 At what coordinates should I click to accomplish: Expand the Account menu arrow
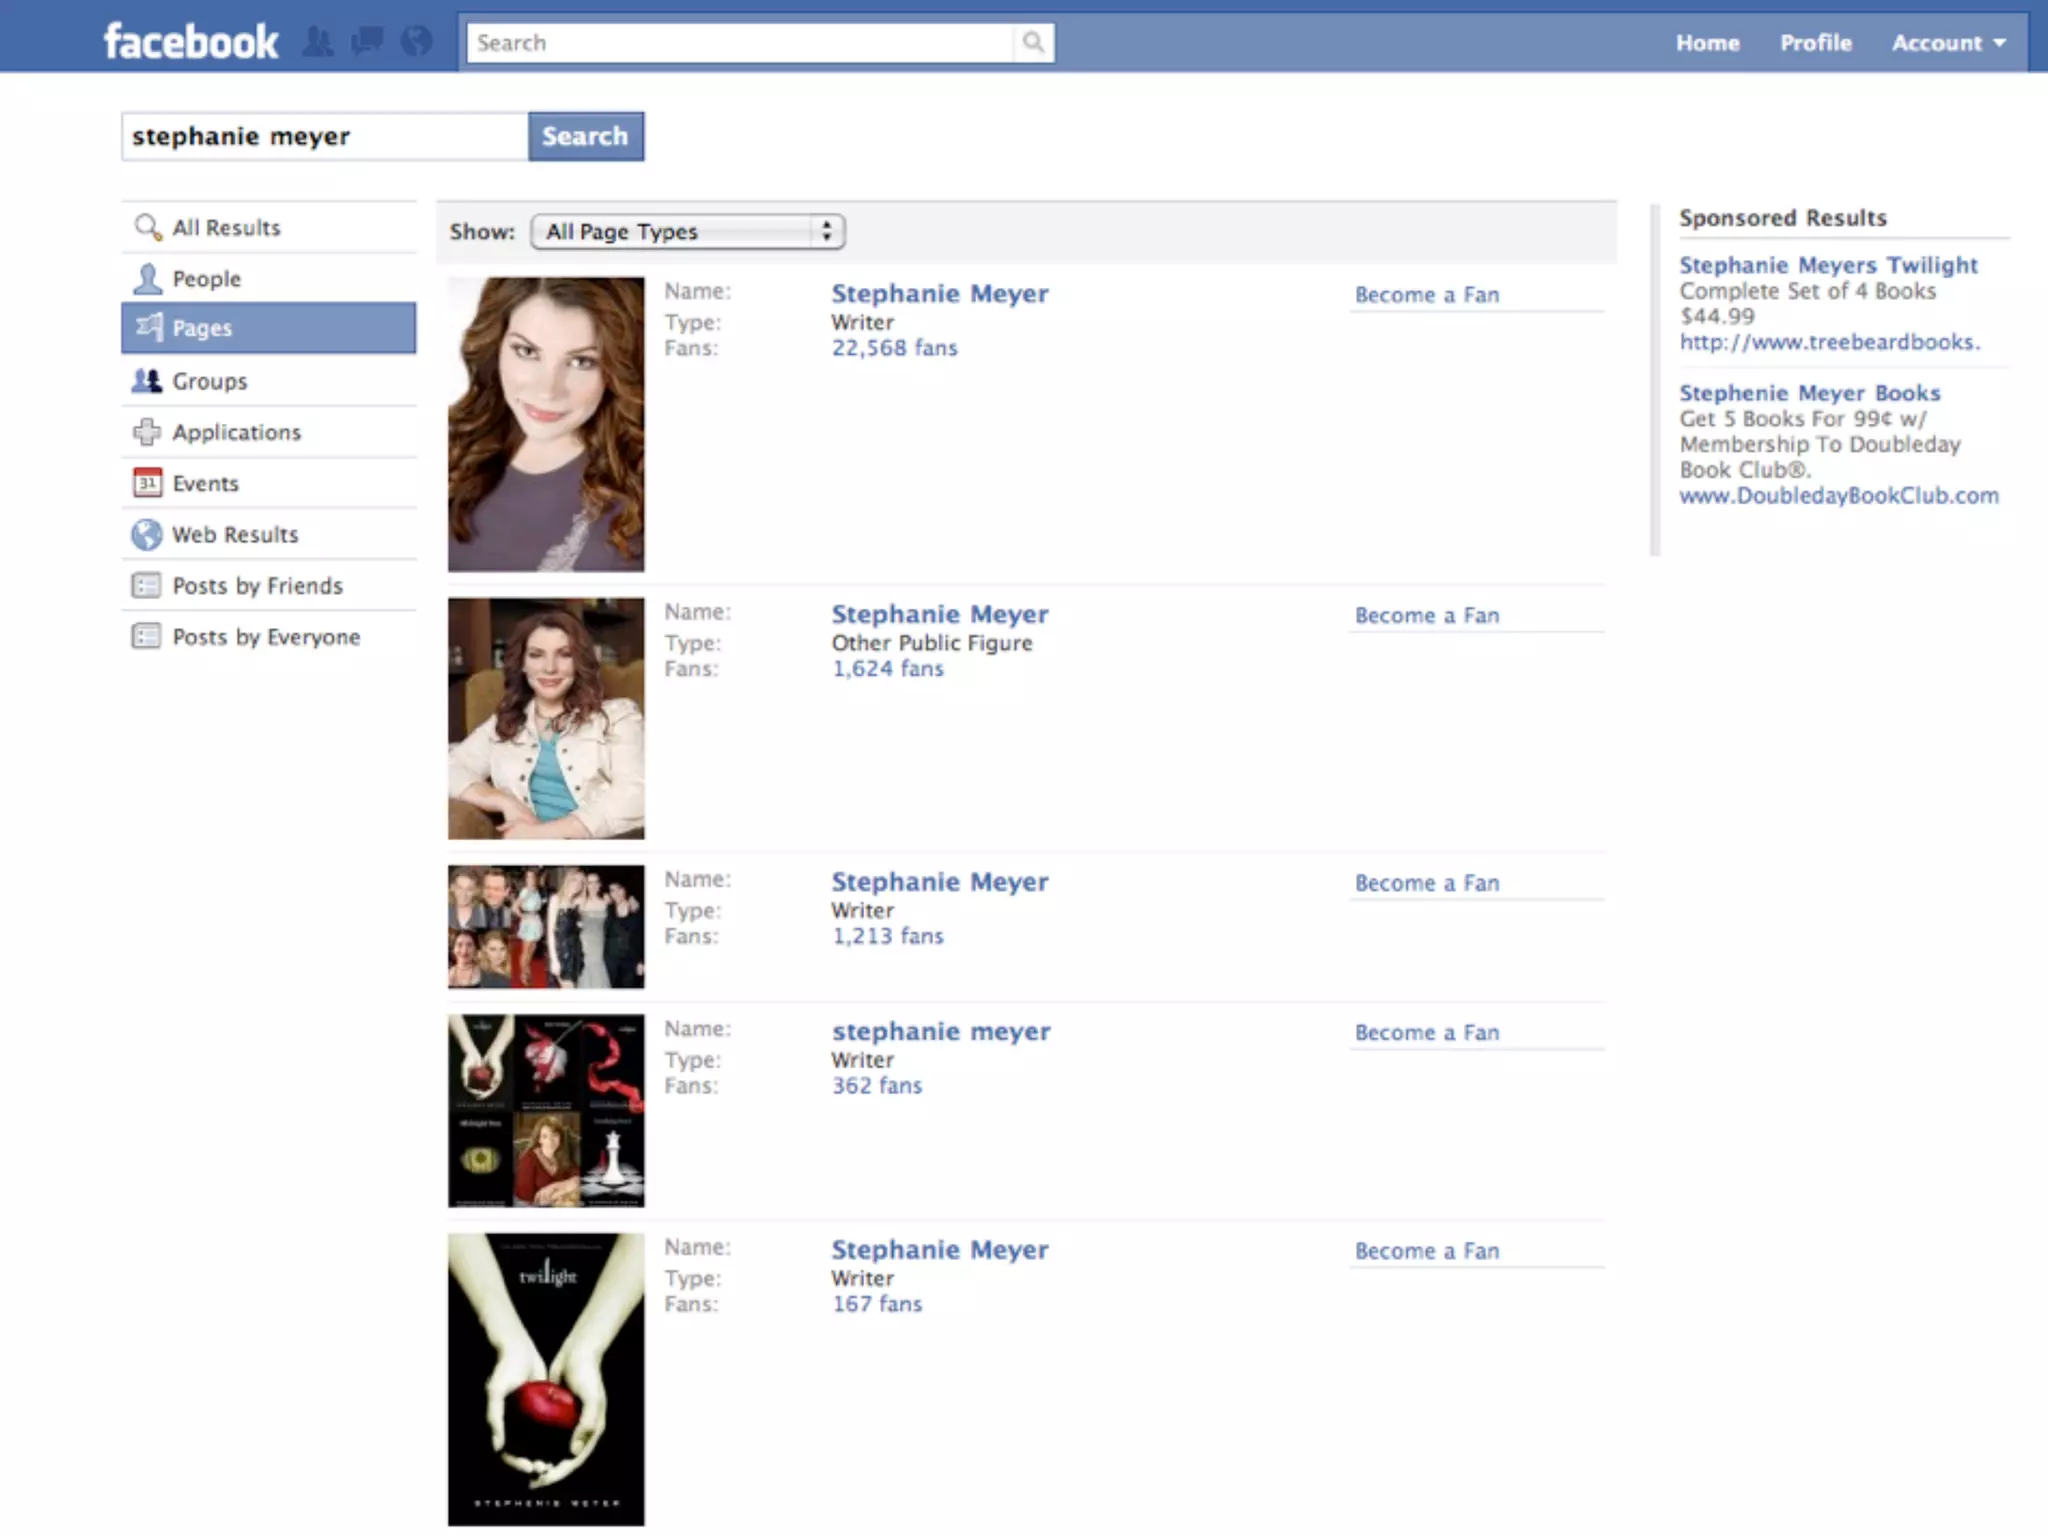coord(1999,43)
